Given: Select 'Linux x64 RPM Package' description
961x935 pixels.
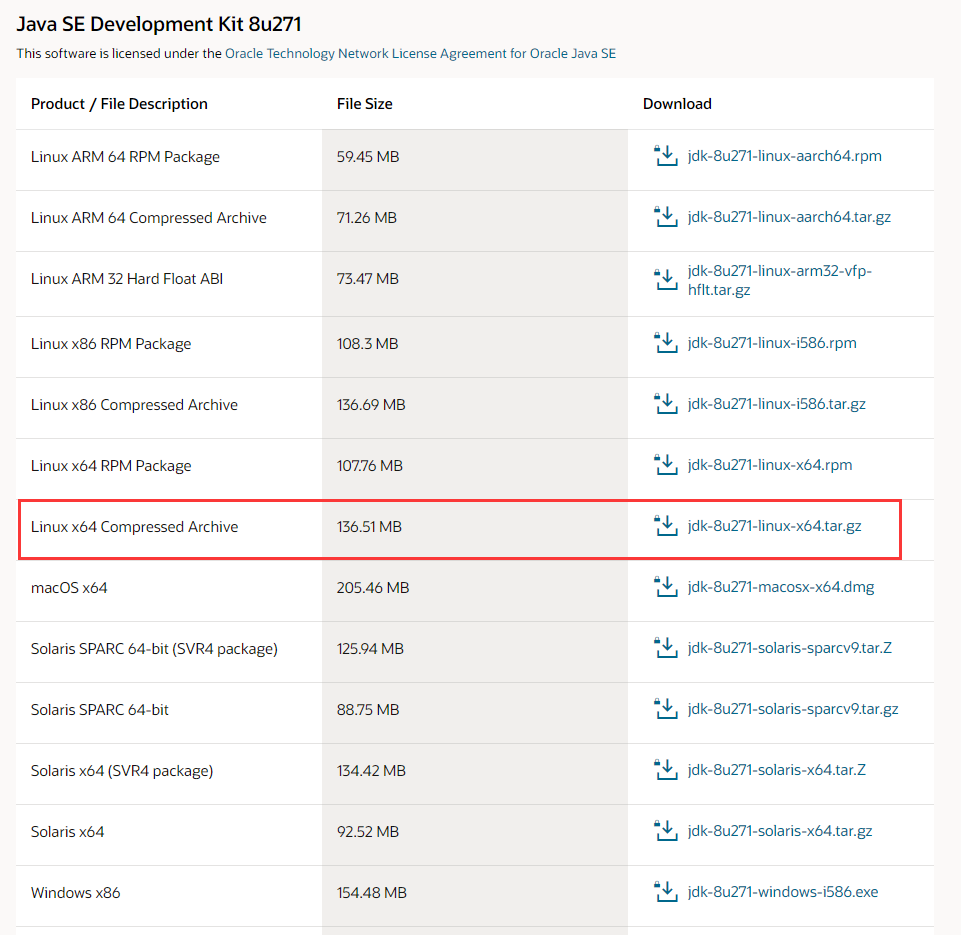Looking at the screenshot, I should (111, 466).
